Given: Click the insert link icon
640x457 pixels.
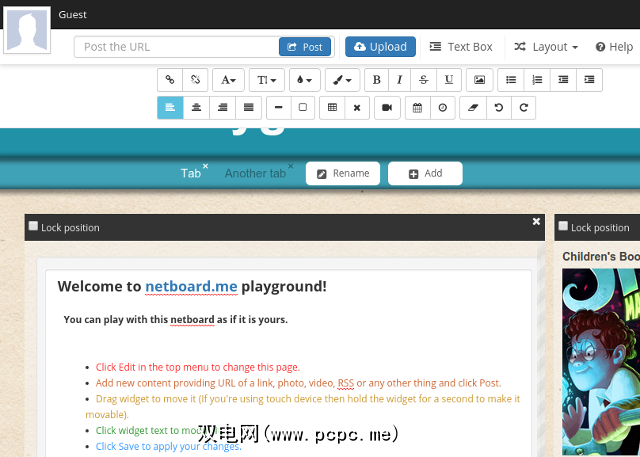Looking at the screenshot, I should click(x=170, y=80).
